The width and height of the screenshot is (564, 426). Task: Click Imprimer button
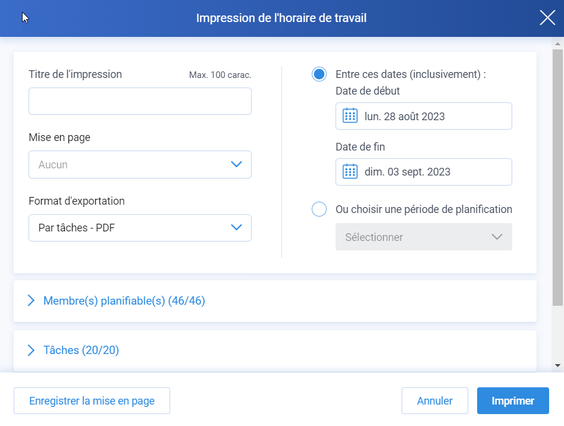513,400
